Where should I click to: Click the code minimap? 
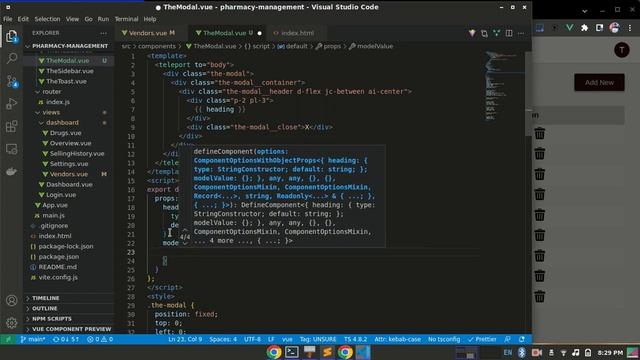502,87
